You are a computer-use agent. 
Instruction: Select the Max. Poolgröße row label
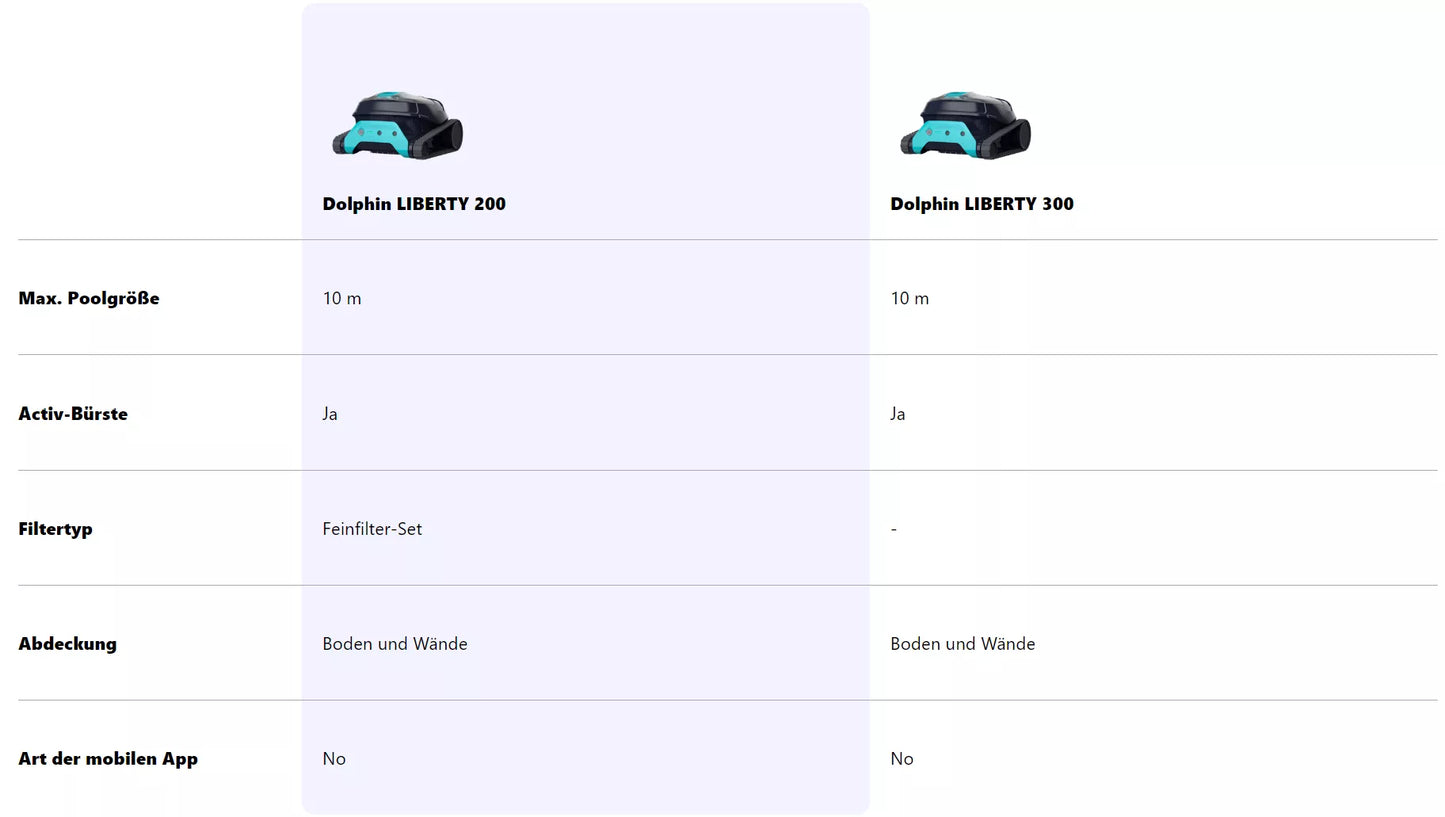click(x=89, y=298)
